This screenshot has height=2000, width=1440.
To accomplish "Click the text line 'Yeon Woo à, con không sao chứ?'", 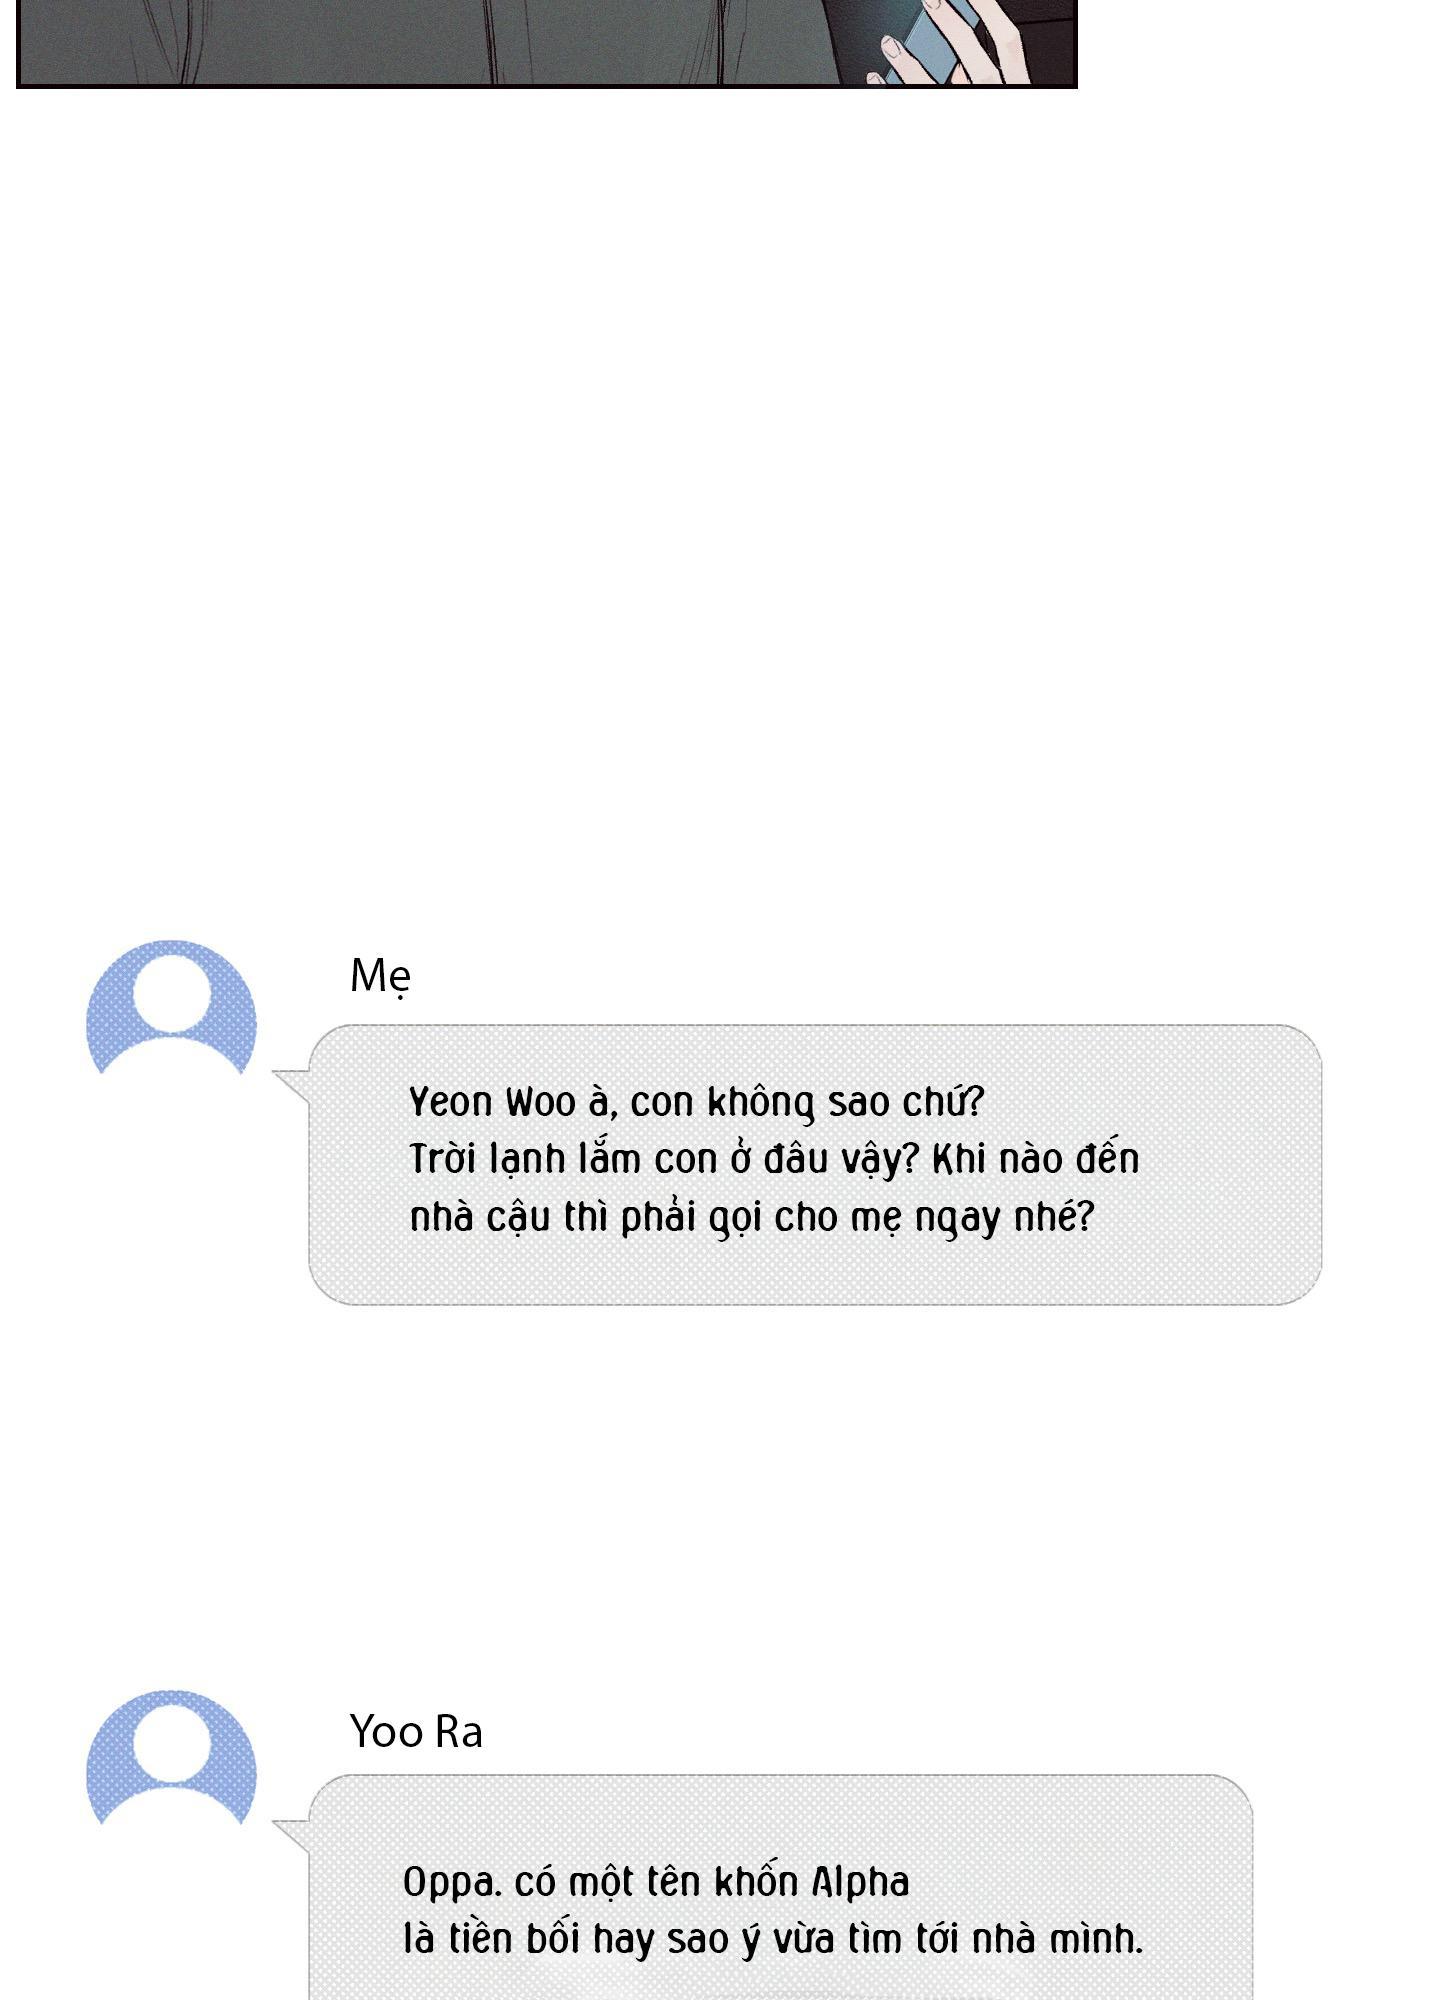I will (x=697, y=1102).
